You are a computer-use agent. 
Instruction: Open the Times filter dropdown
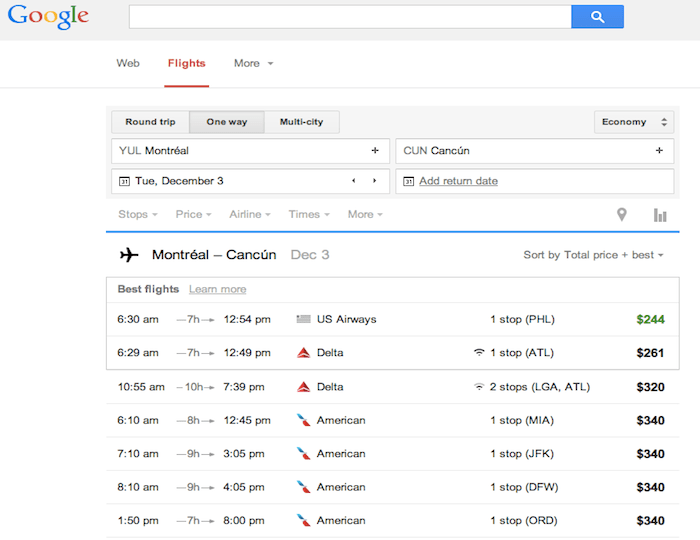click(x=309, y=215)
